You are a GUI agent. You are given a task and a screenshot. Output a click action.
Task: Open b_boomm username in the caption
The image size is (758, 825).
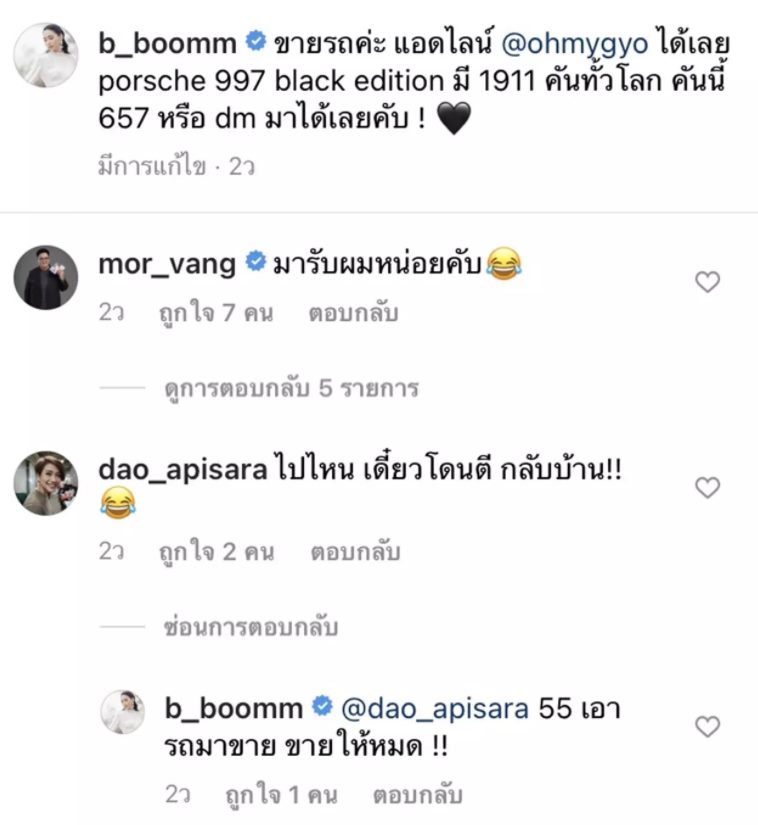pyautogui.click(x=167, y=43)
